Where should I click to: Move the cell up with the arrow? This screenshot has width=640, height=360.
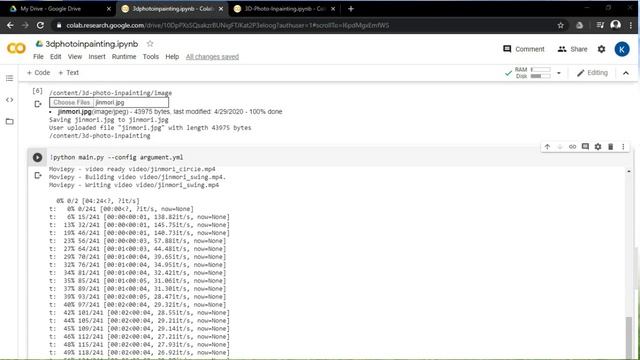[547, 147]
